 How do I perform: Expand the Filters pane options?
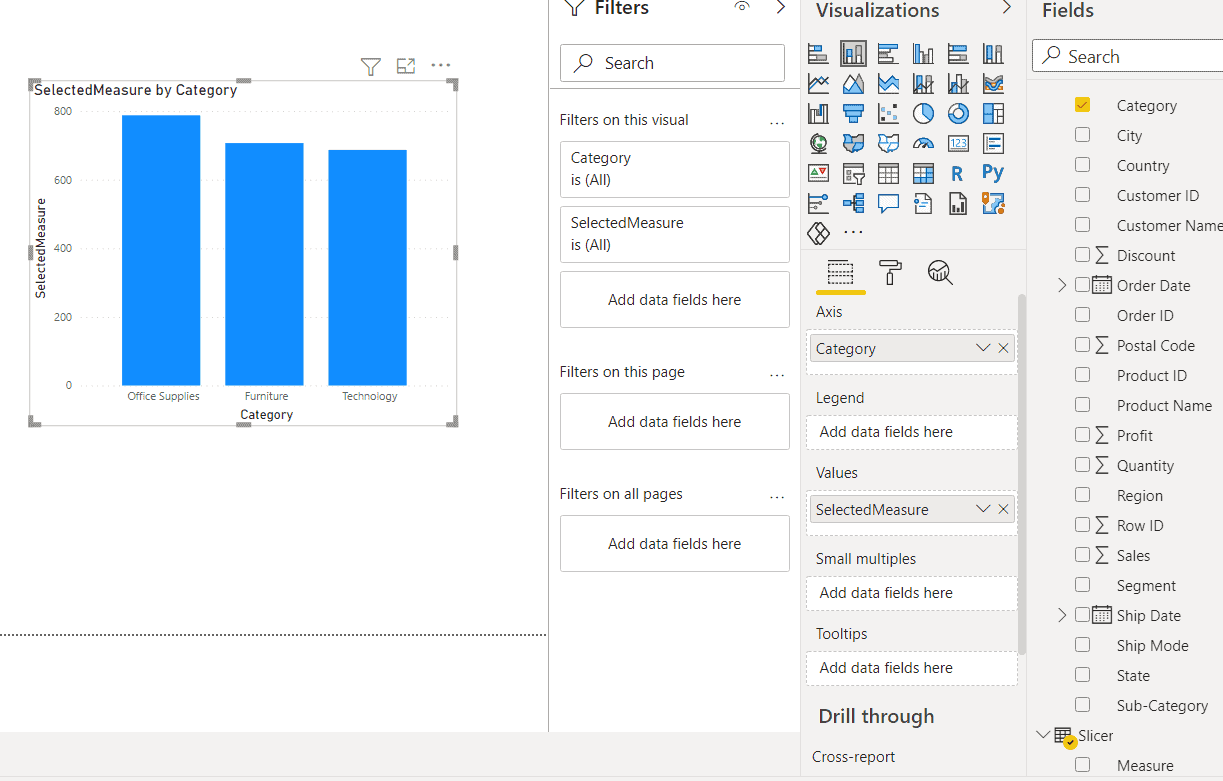(779, 8)
